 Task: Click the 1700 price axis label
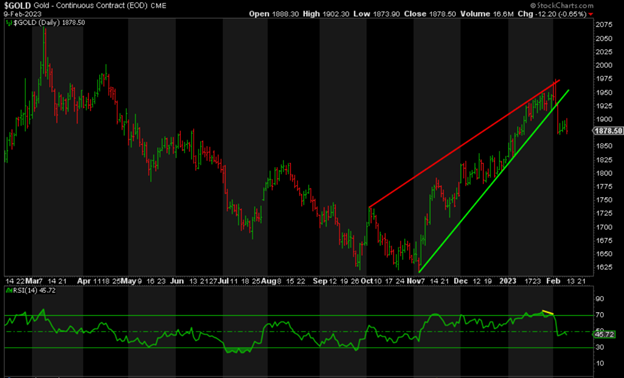pos(604,227)
